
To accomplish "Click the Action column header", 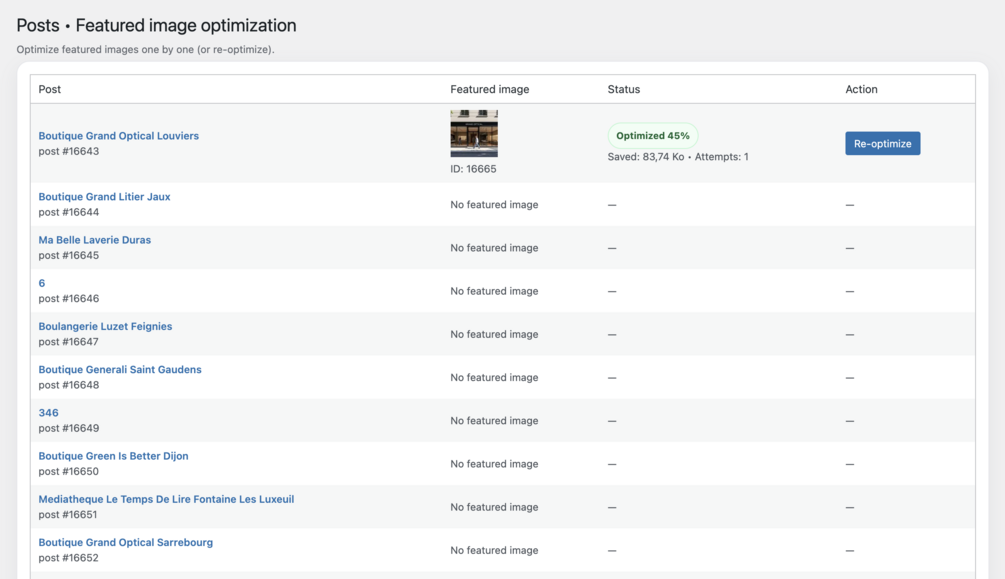I will coord(861,89).
